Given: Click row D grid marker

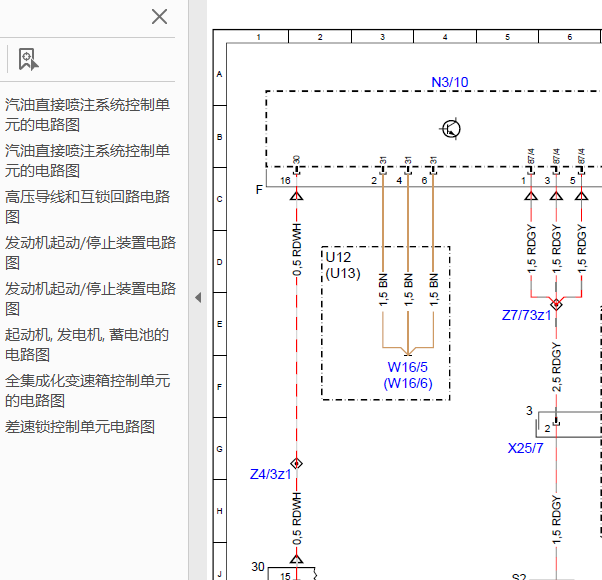Looking at the screenshot, I should [220, 262].
